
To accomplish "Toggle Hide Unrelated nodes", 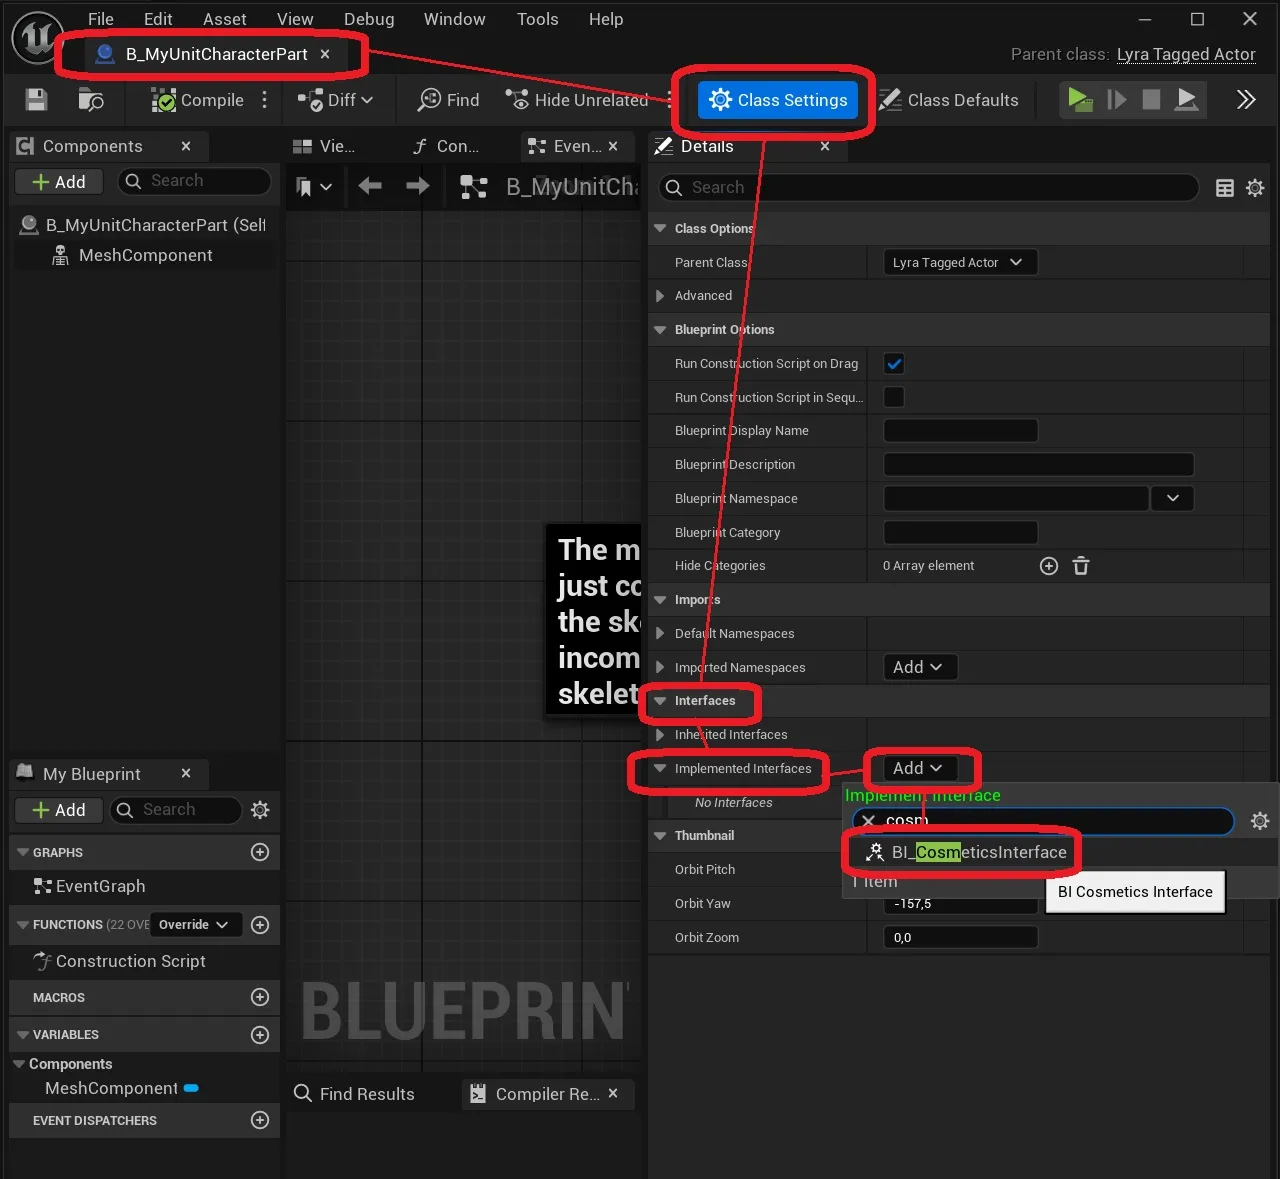I will tap(576, 100).
